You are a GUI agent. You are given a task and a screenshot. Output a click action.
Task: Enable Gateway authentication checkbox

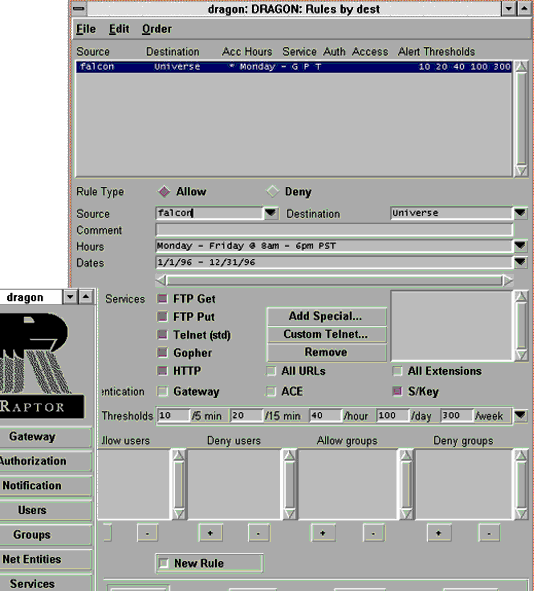pos(162,392)
